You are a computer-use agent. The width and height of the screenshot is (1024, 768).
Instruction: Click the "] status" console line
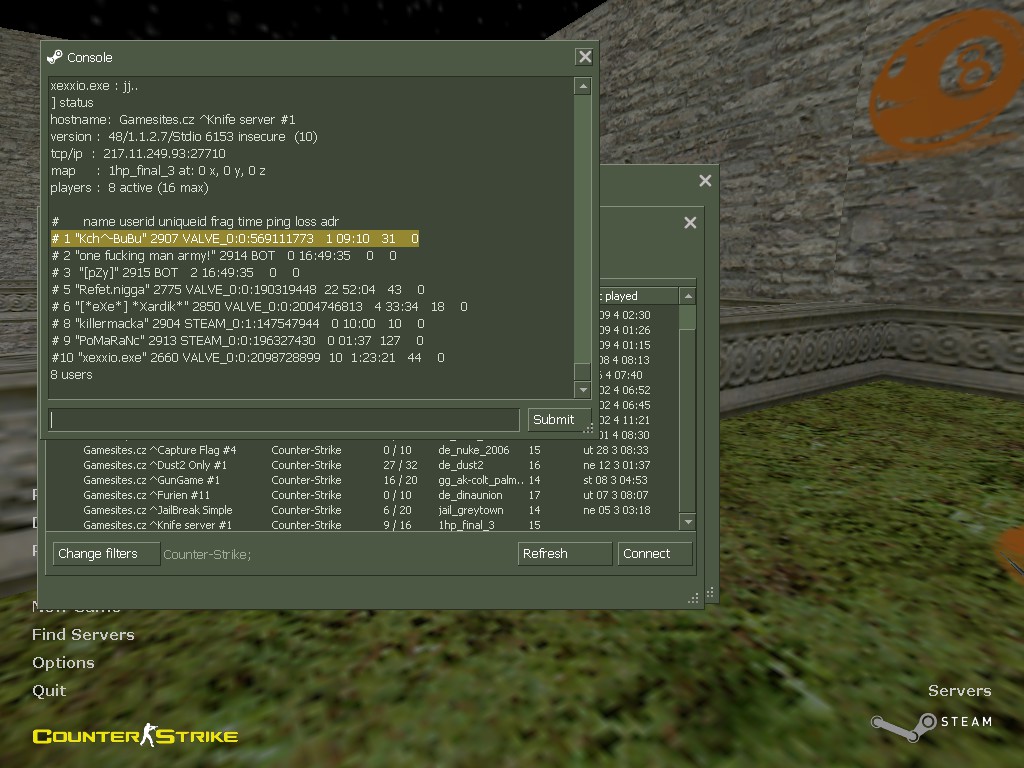(x=72, y=103)
